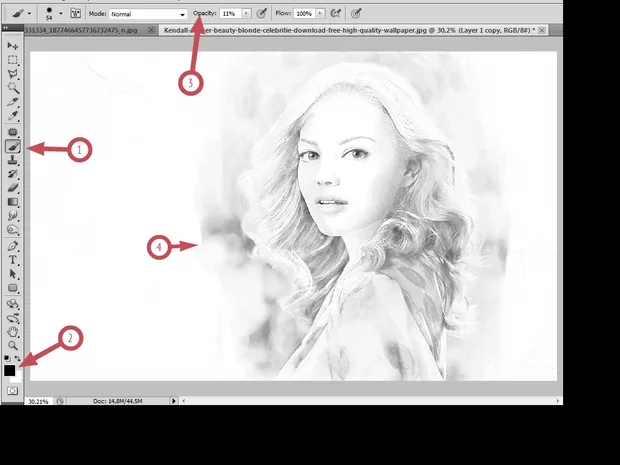Select the Eyedropper tool
Image resolution: width=620 pixels, height=465 pixels.
click(13, 116)
